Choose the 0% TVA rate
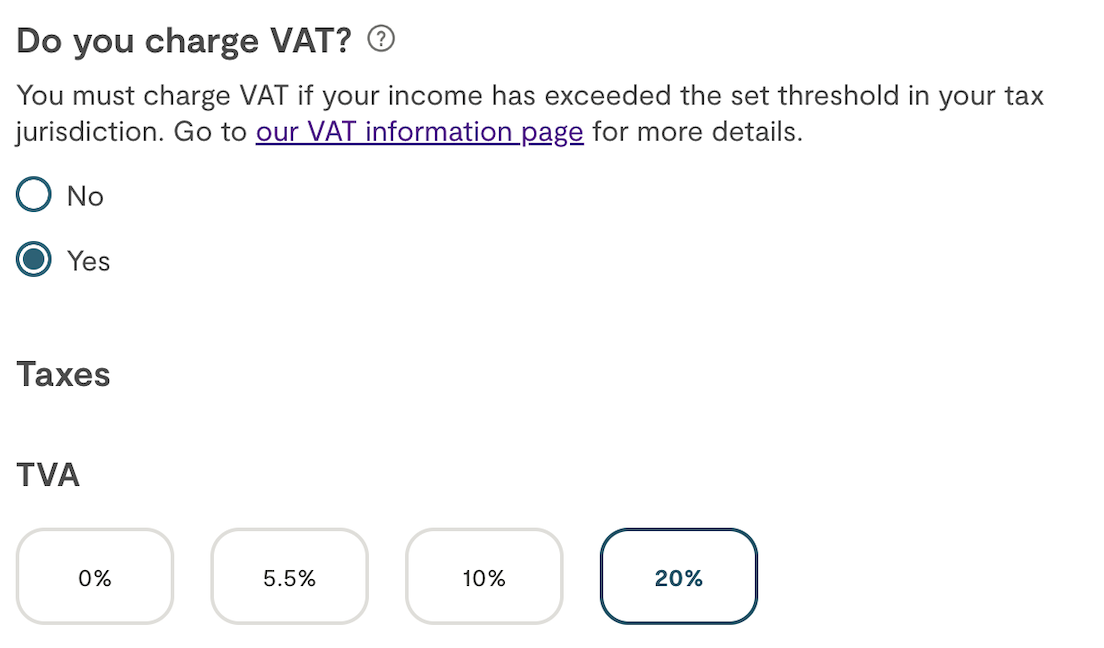 click(95, 576)
